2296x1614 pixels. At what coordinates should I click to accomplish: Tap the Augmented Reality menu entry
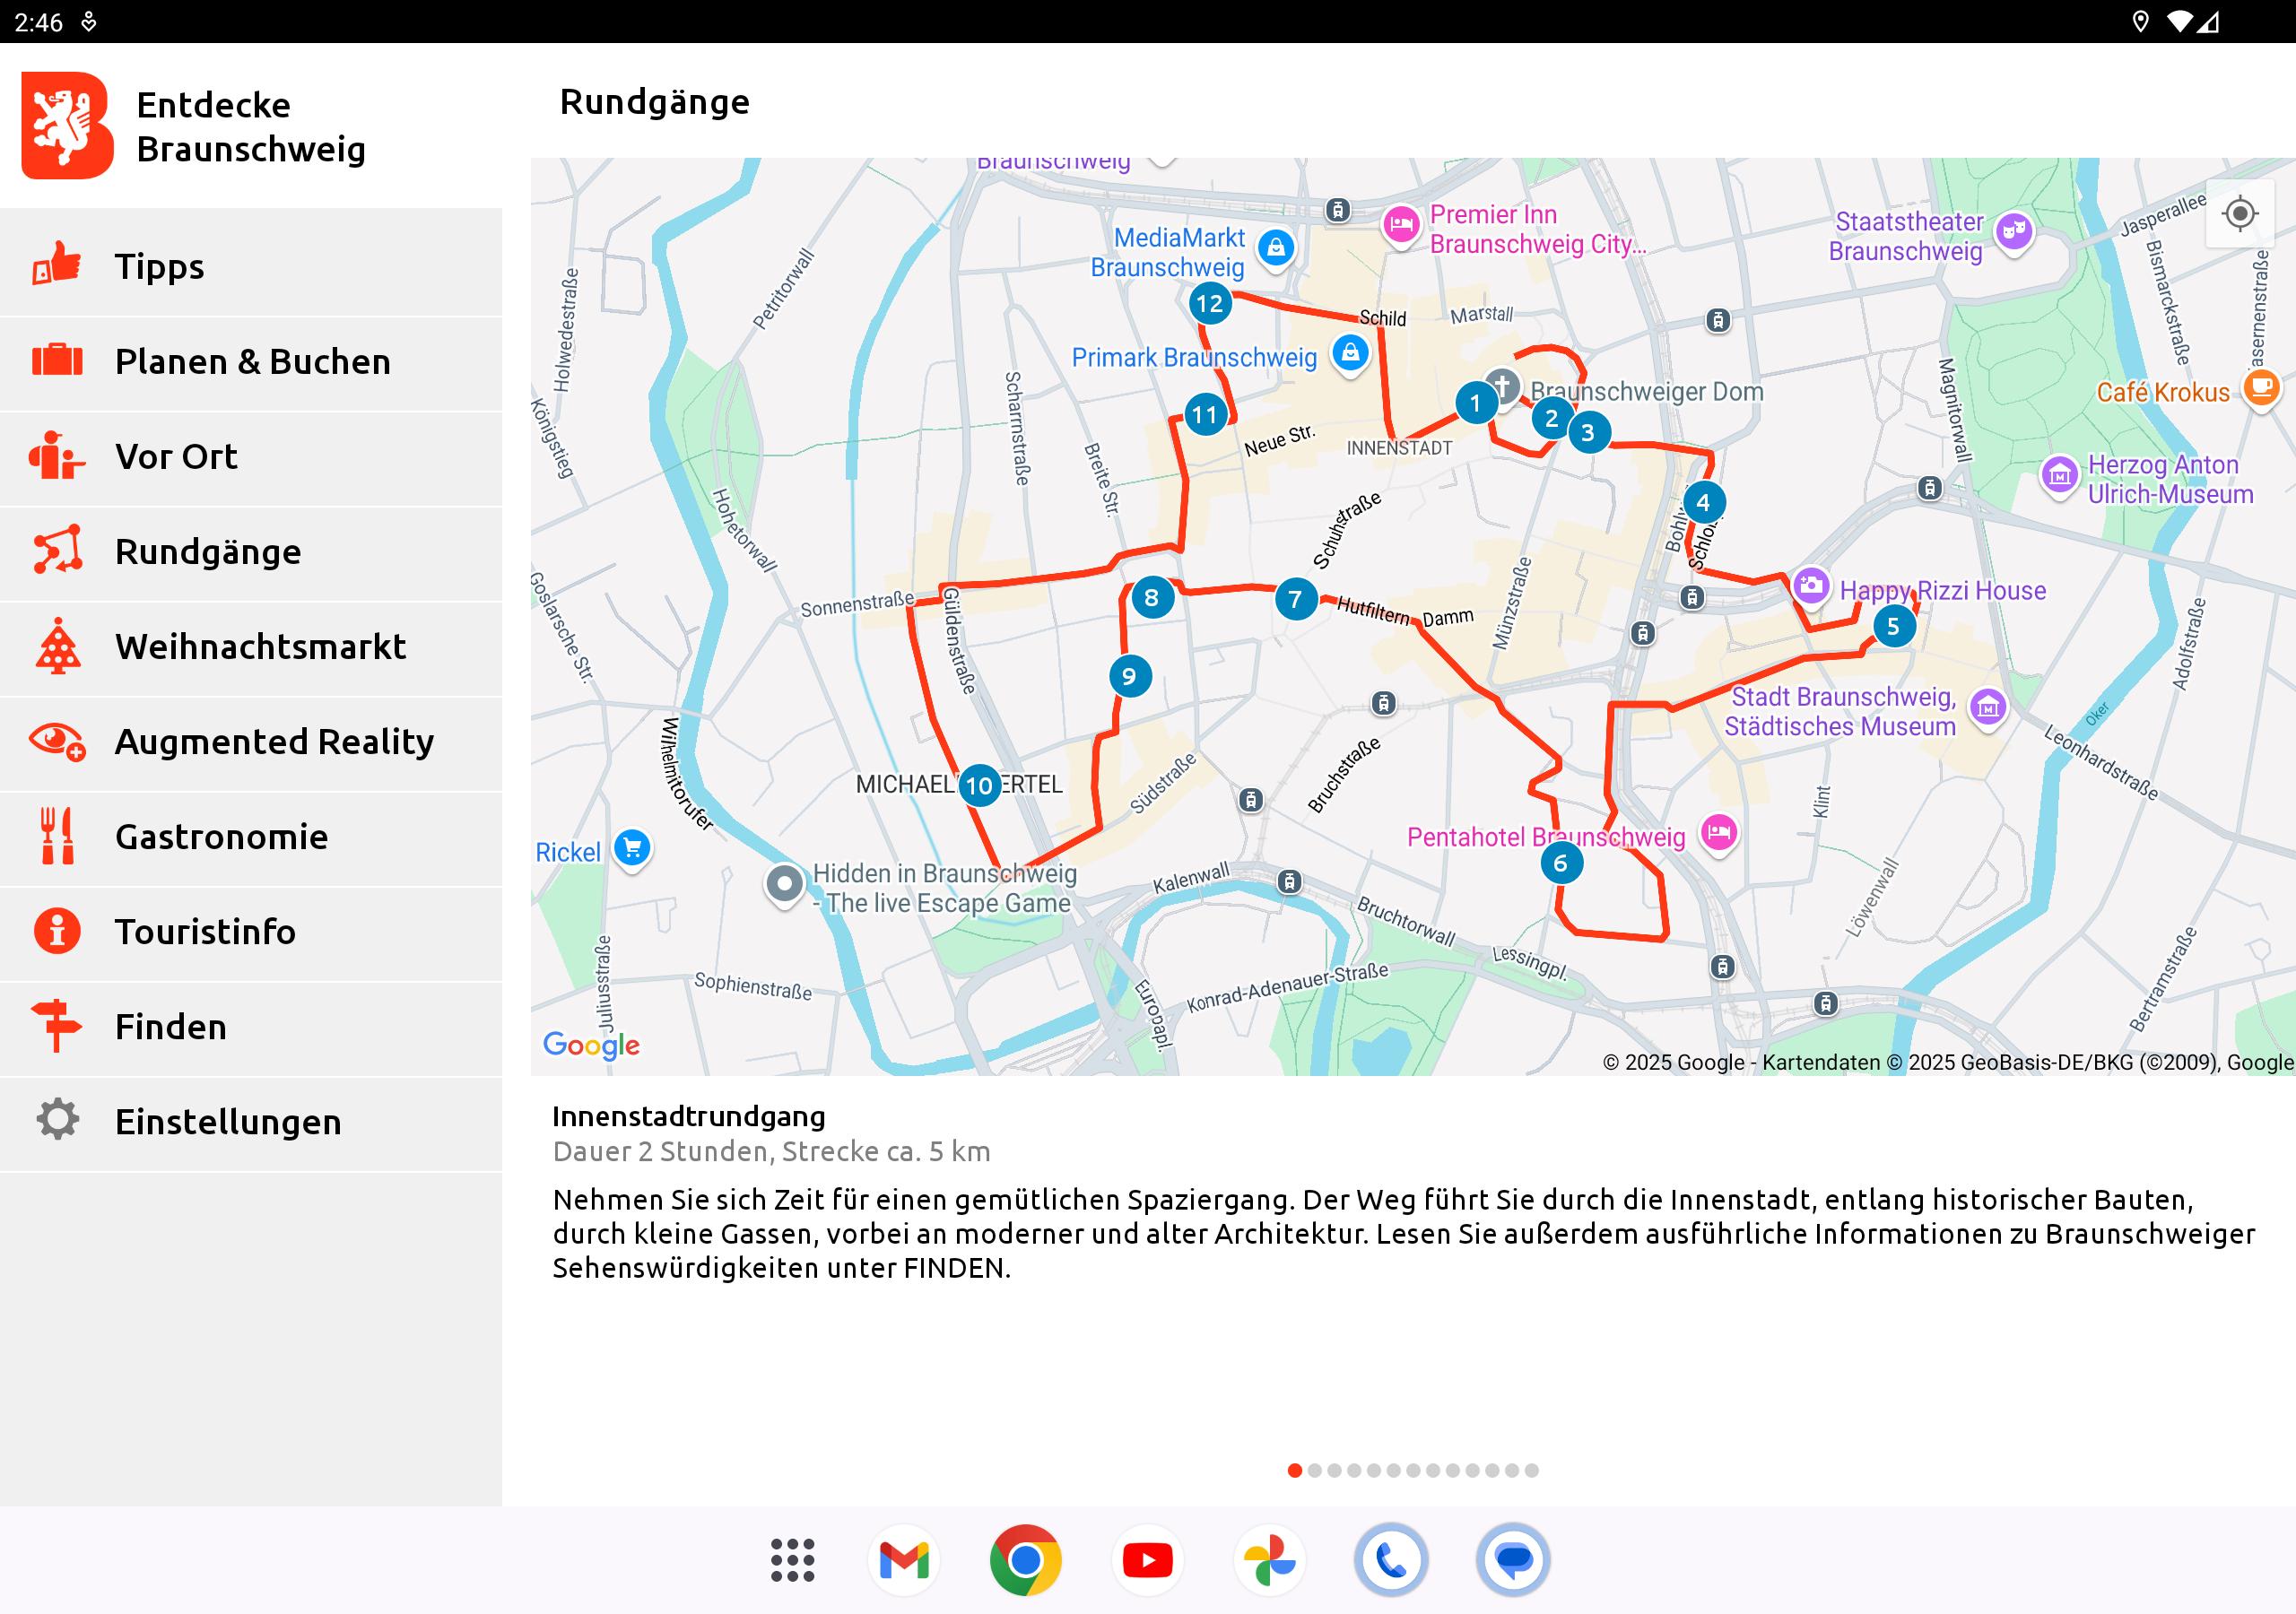point(251,741)
